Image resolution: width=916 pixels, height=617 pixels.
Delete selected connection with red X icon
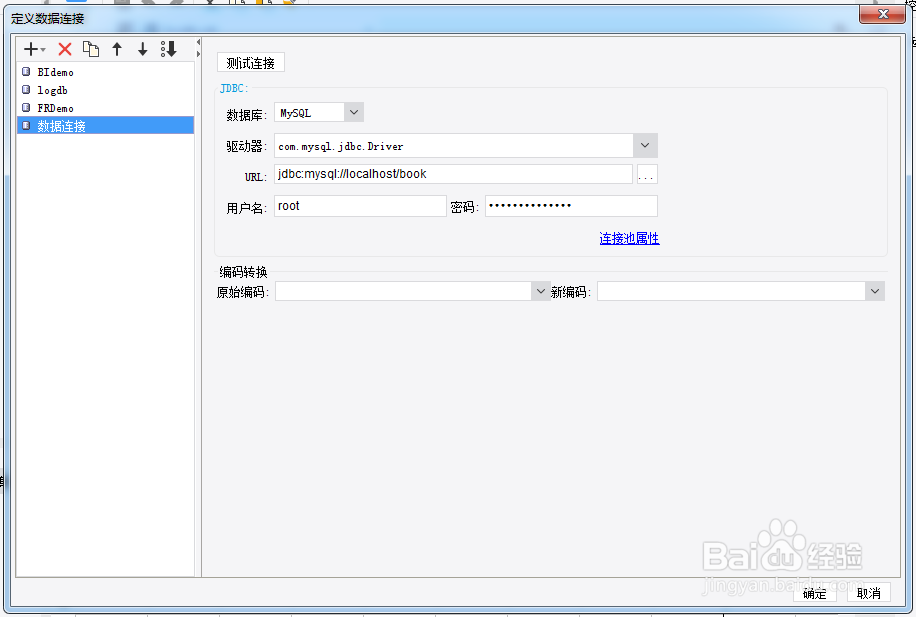pos(65,50)
